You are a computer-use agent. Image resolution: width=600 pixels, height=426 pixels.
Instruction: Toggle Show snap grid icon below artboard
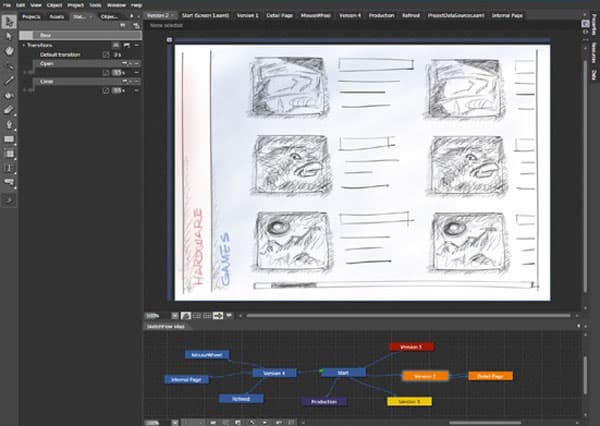pos(197,316)
